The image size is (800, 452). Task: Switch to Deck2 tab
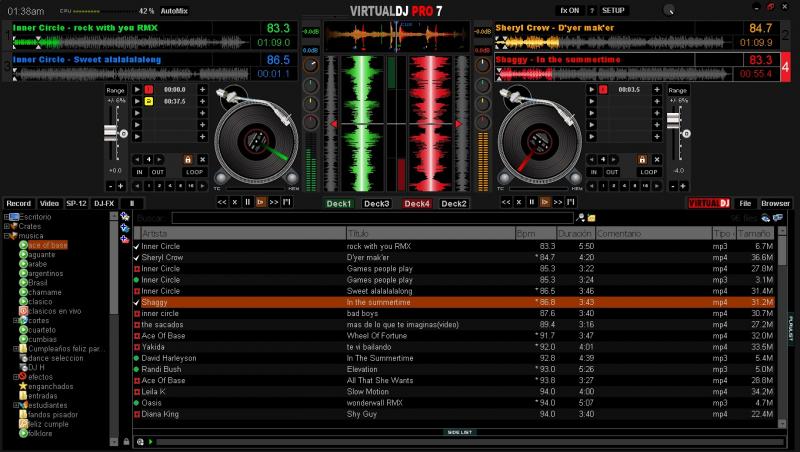click(454, 204)
